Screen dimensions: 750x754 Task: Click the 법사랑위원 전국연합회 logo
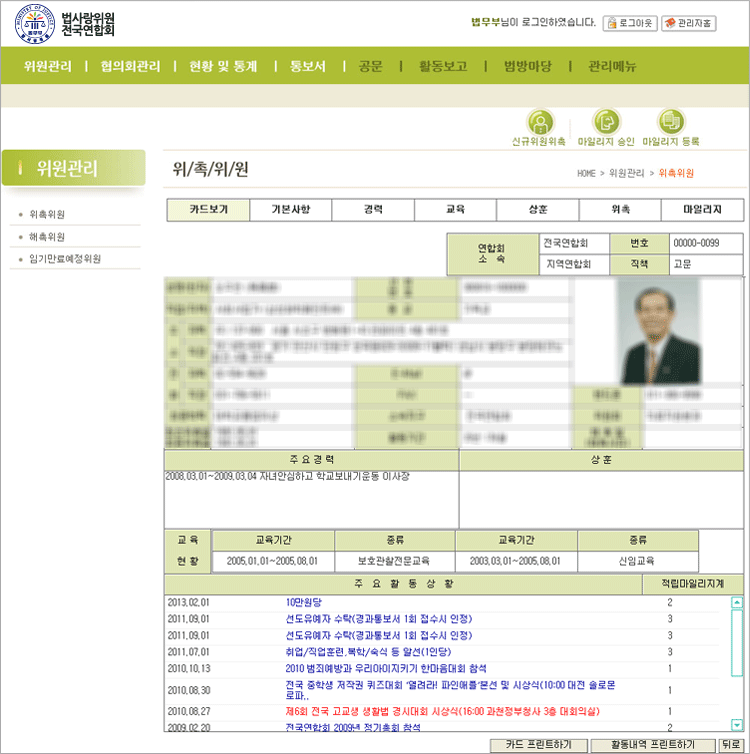66,24
